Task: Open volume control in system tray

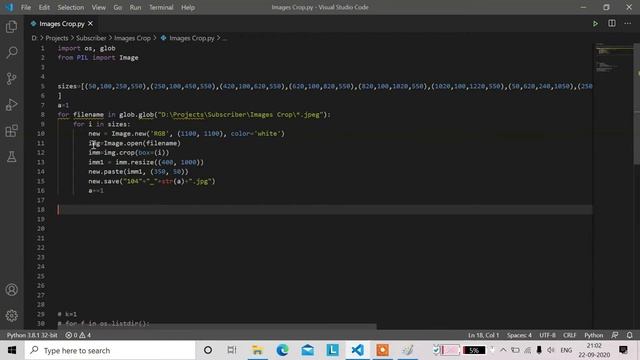Action: click(x=550, y=350)
